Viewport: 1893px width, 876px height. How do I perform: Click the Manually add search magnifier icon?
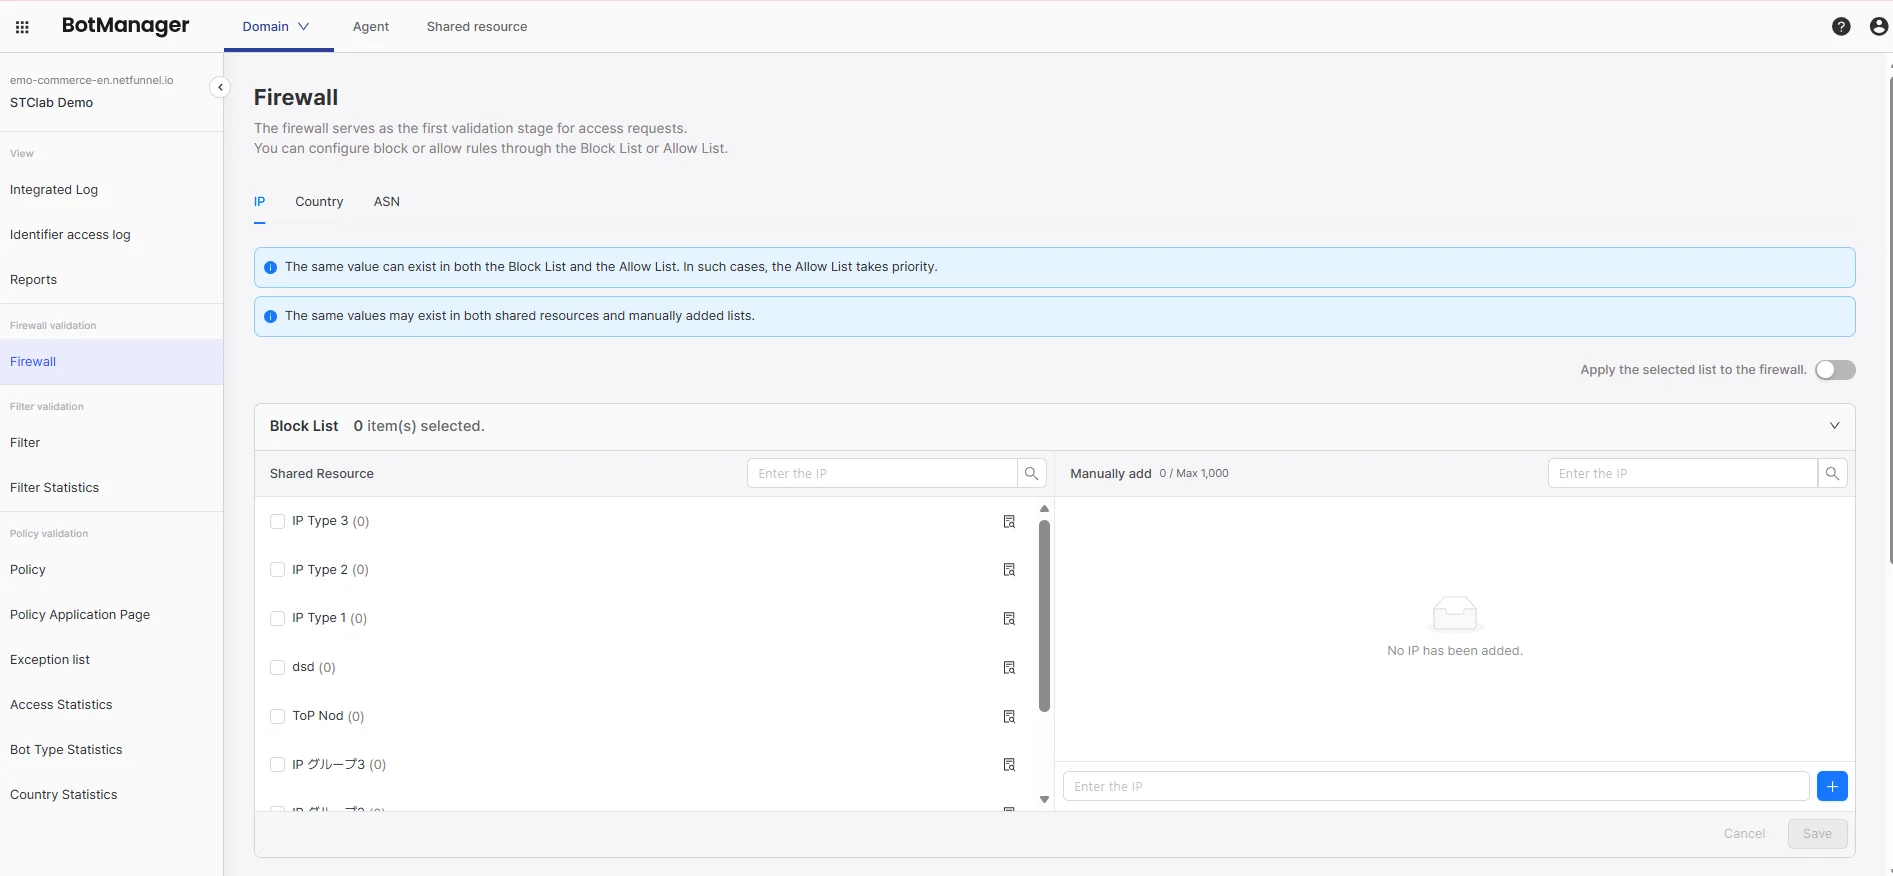click(x=1832, y=474)
